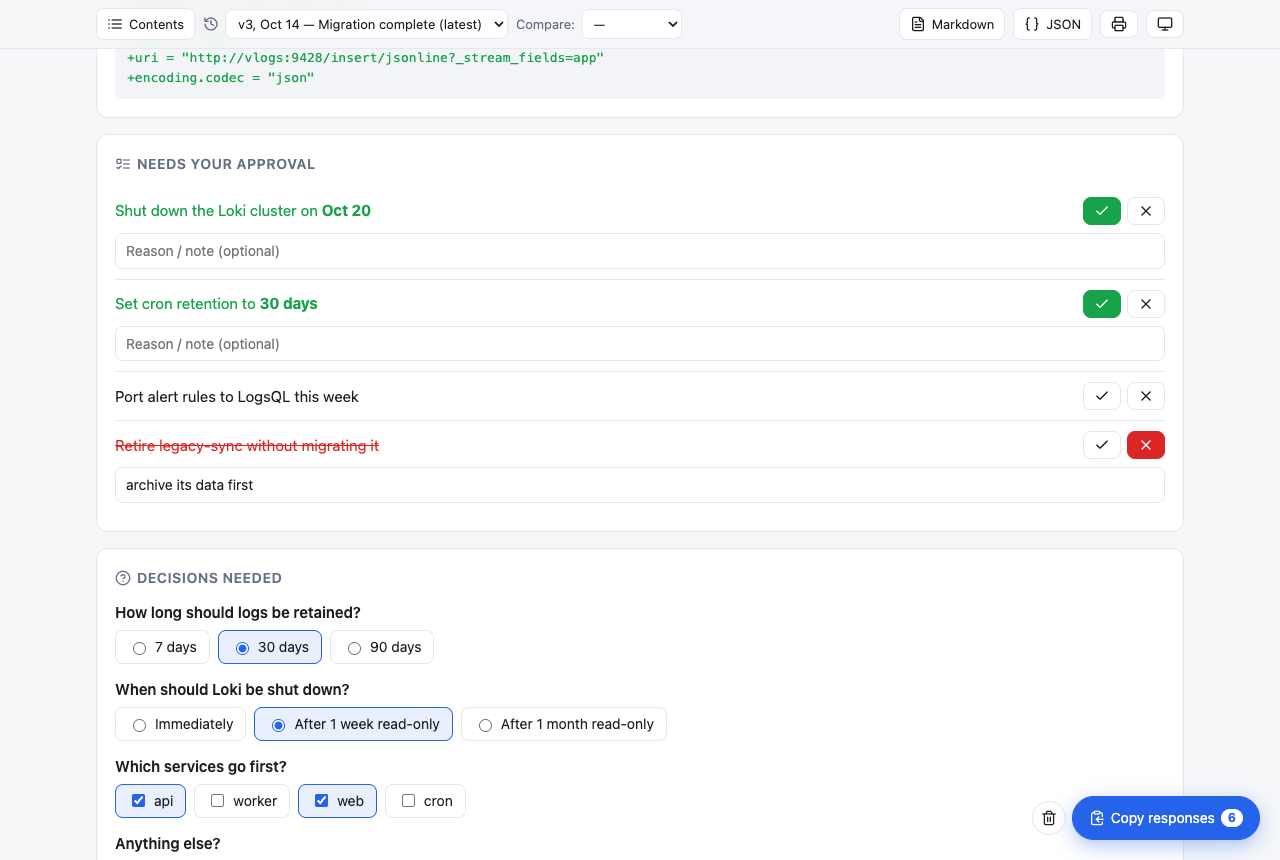Export the document as JSON
The height and width of the screenshot is (860, 1280).
click(1052, 24)
